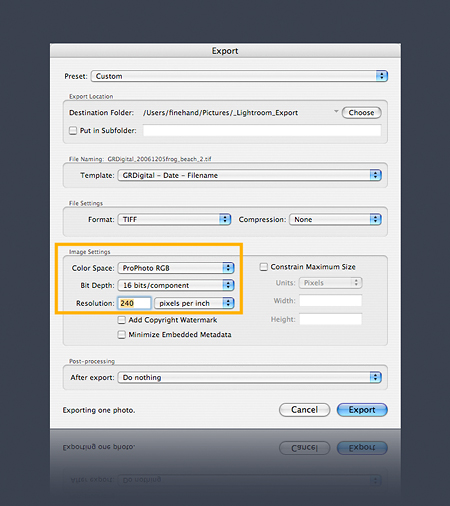Open the After export Do nothing dropdown
This screenshot has height=506, width=450.
pos(250,377)
